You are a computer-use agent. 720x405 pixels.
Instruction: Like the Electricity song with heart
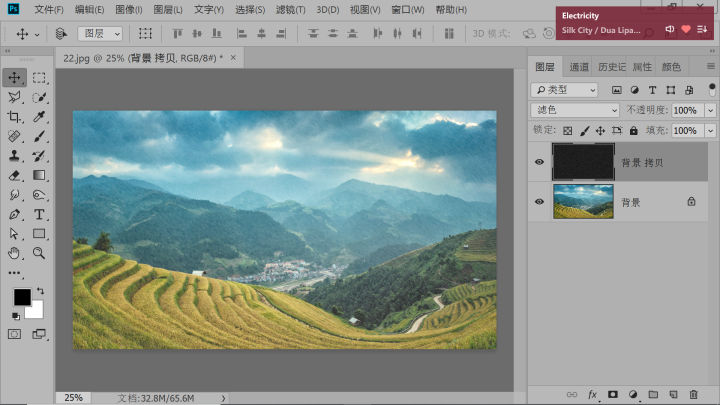pos(686,30)
